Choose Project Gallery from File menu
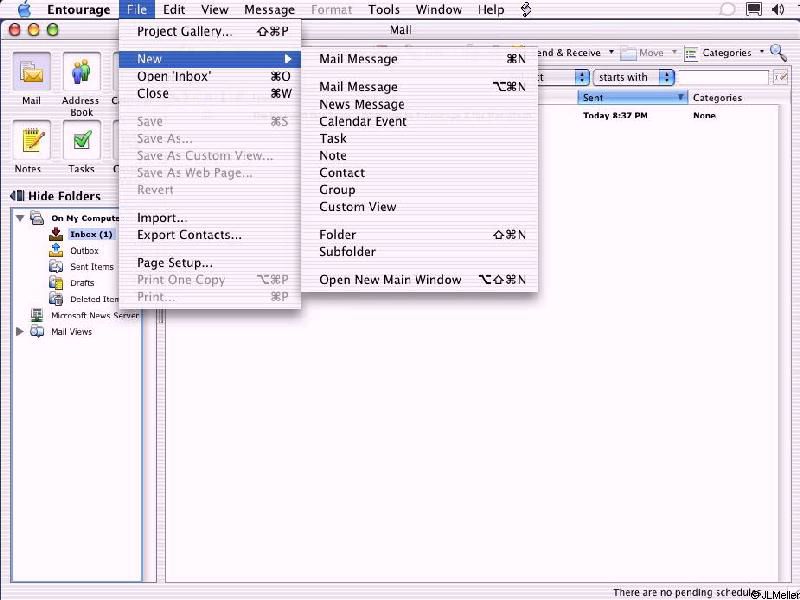Screen dimensions: 800x600 point(210,32)
